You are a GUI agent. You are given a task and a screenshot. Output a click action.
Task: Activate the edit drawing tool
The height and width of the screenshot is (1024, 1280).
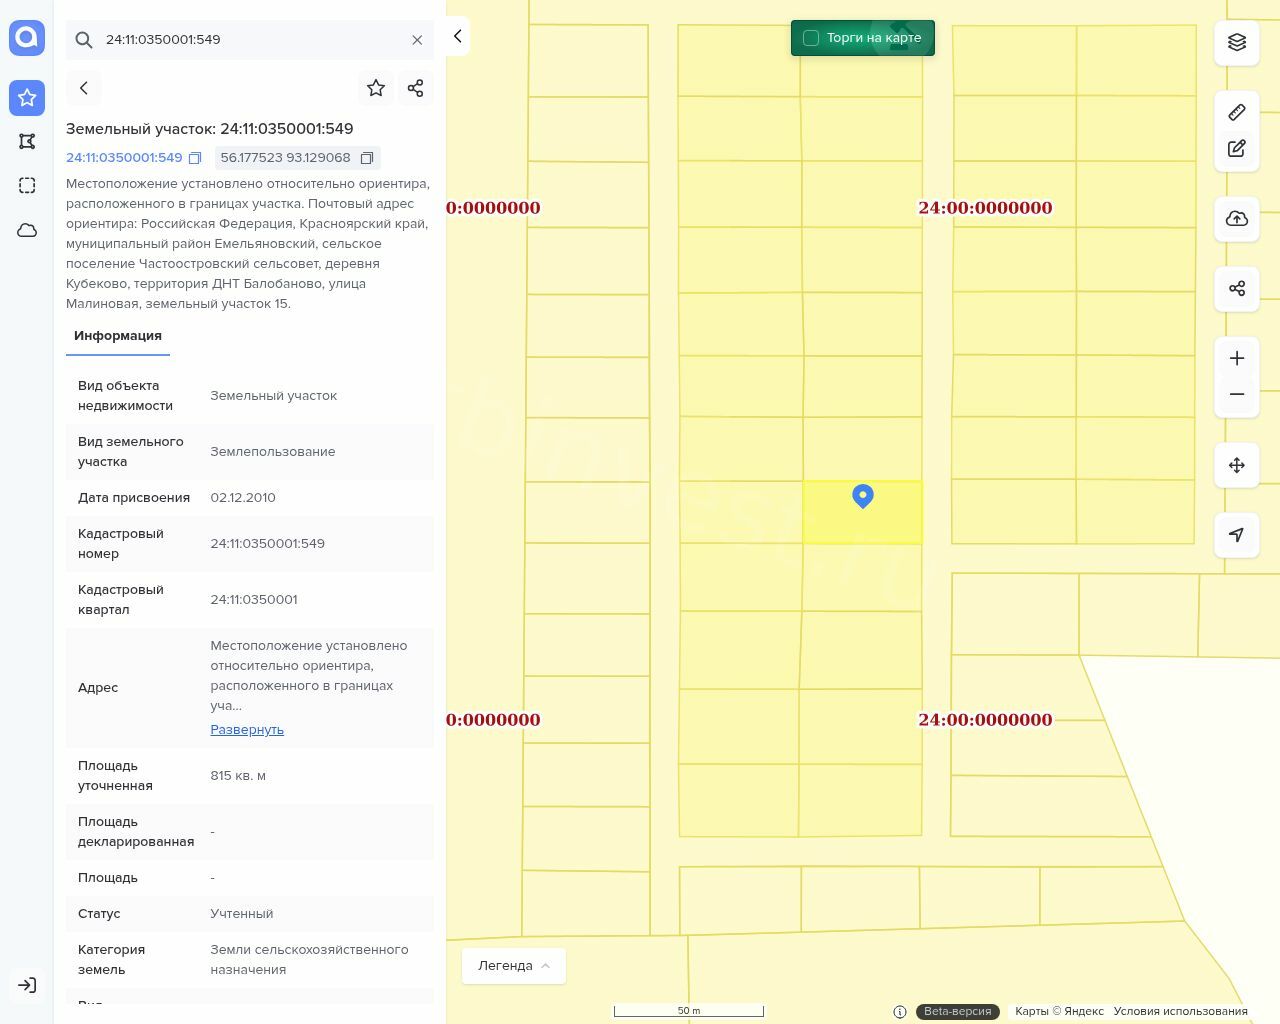tap(1237, 149)
